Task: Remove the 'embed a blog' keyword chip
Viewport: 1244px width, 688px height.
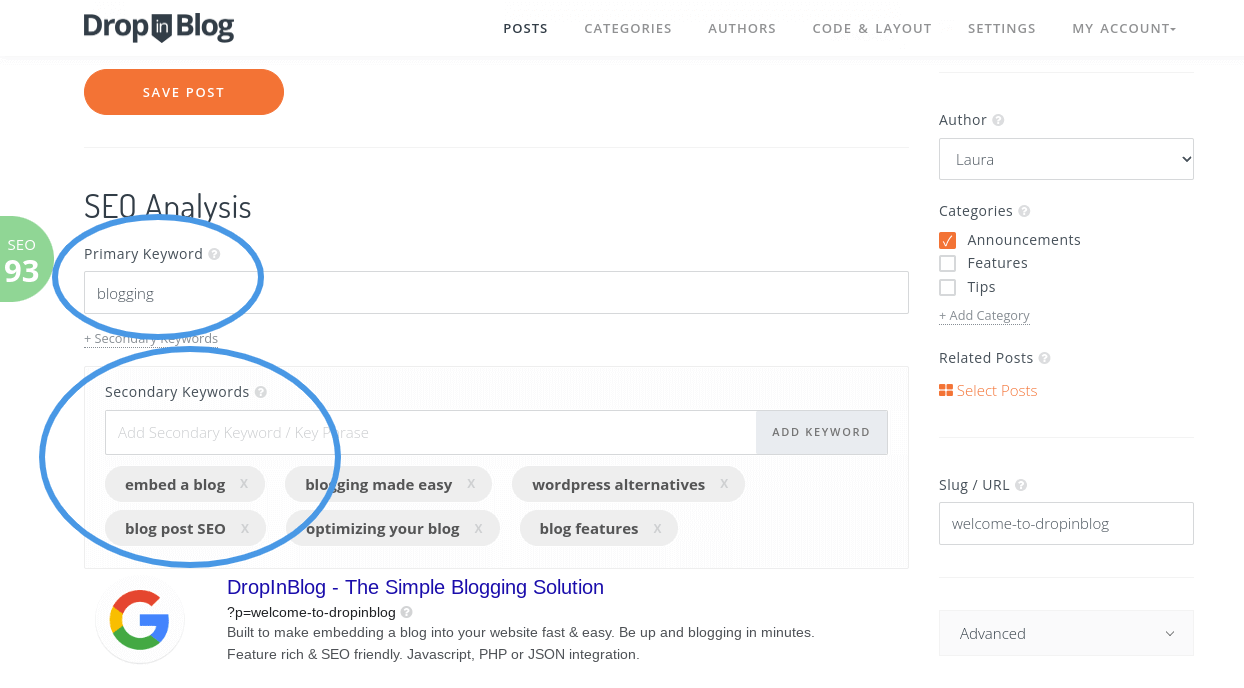Action: [242, 484]
